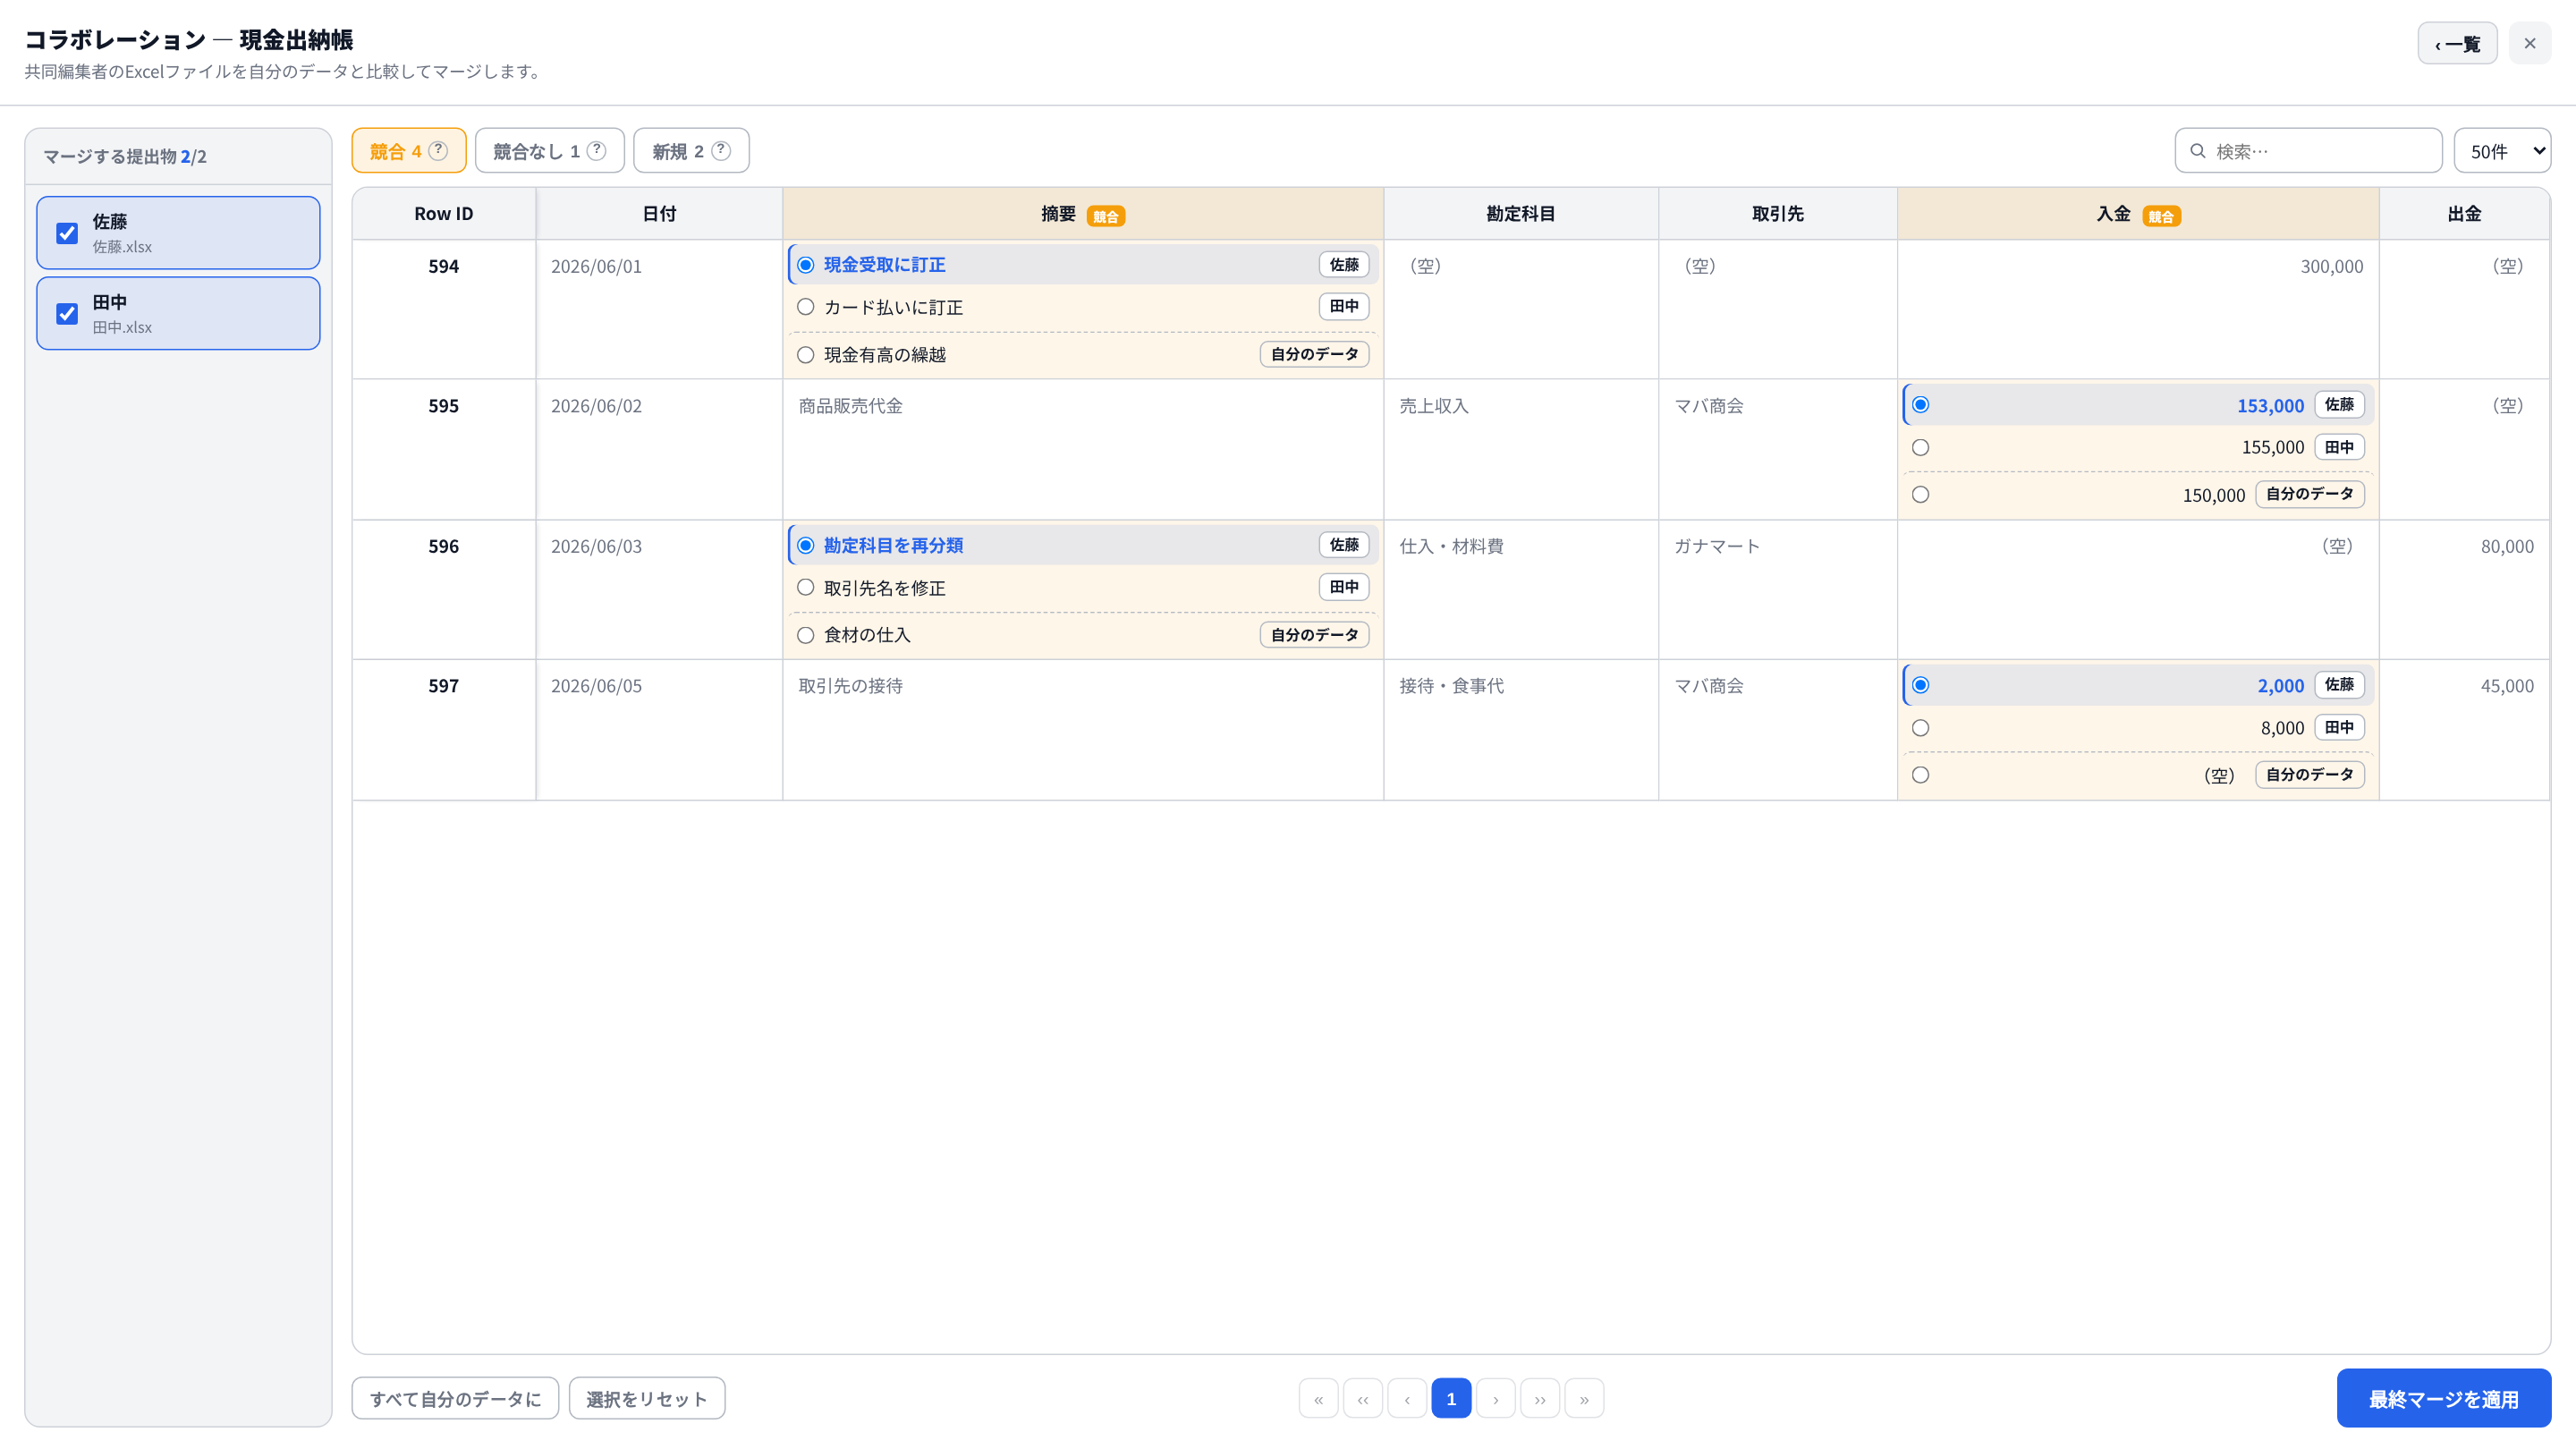The width and height of the screenshot is (2576, 1449).
Task: Close the collaboration dialog with X
Action: click(2530, 43)
